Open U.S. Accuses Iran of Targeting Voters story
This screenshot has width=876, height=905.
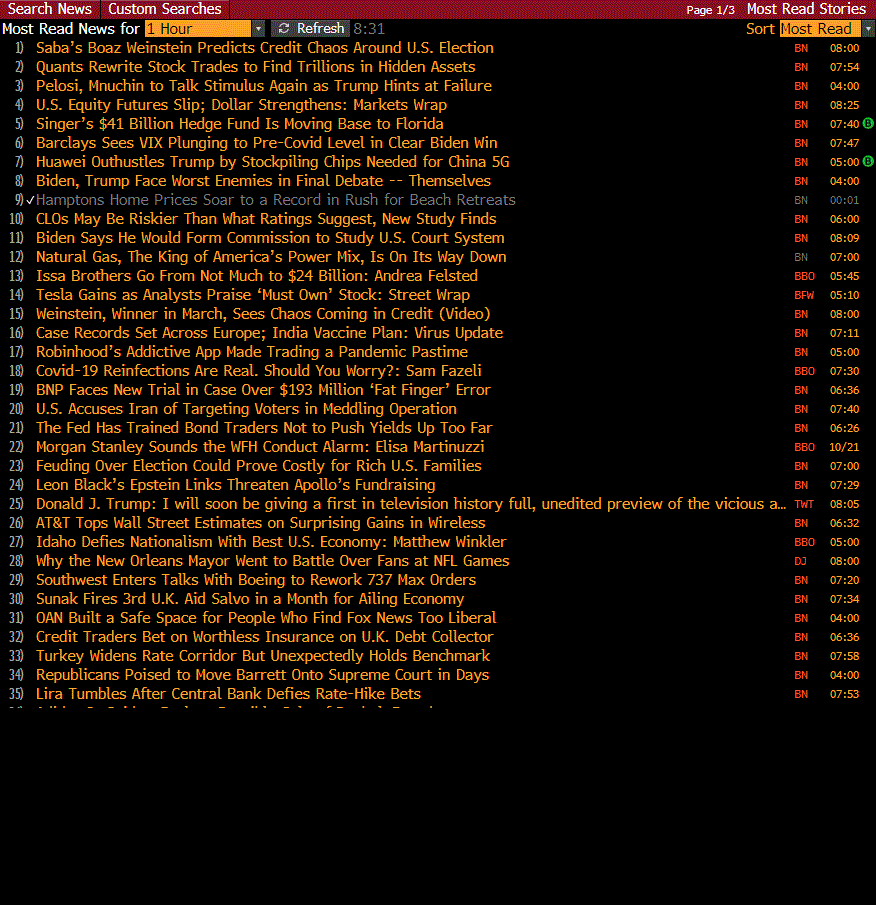[x=246, y=409]
